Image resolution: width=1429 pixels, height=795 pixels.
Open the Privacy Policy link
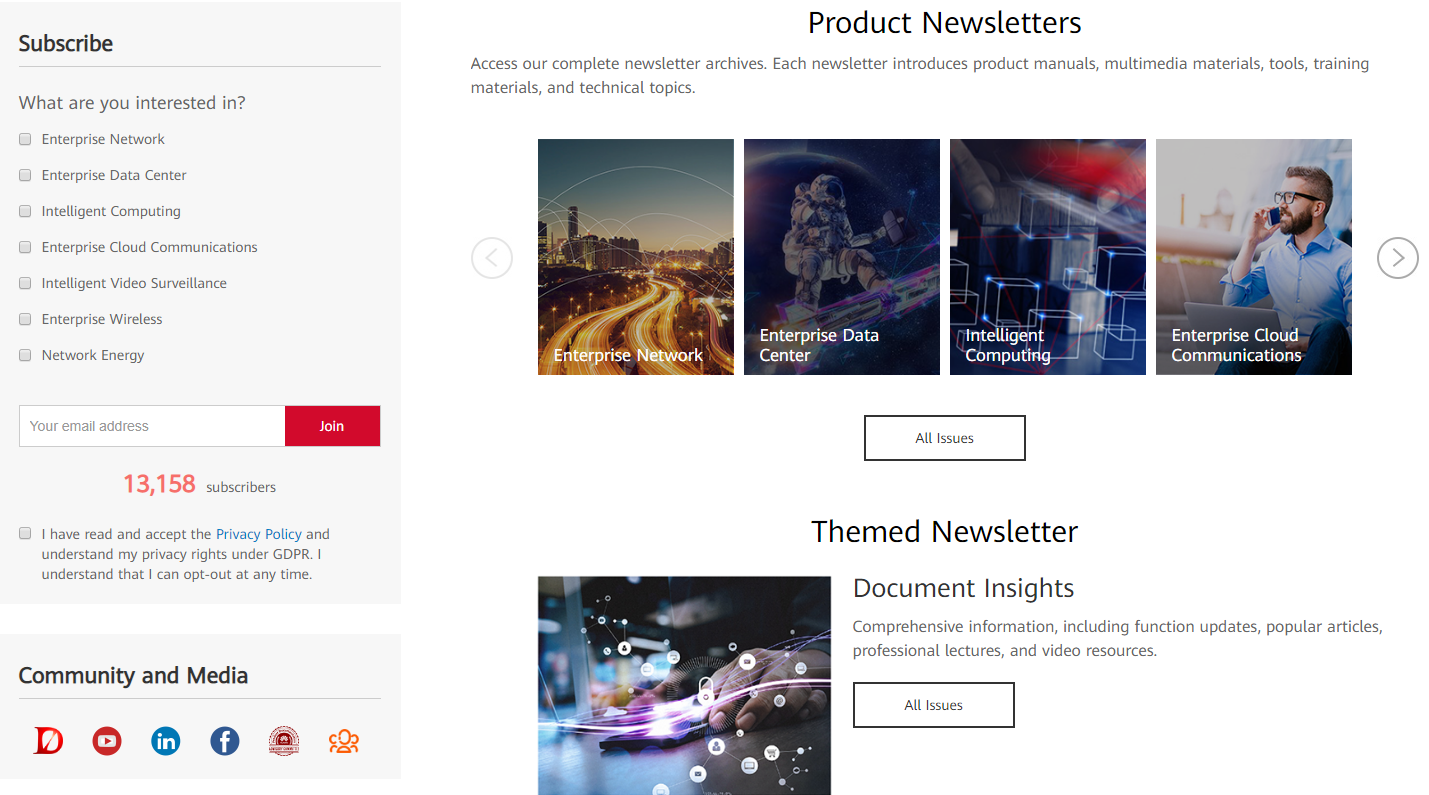[x=259, y=534]
